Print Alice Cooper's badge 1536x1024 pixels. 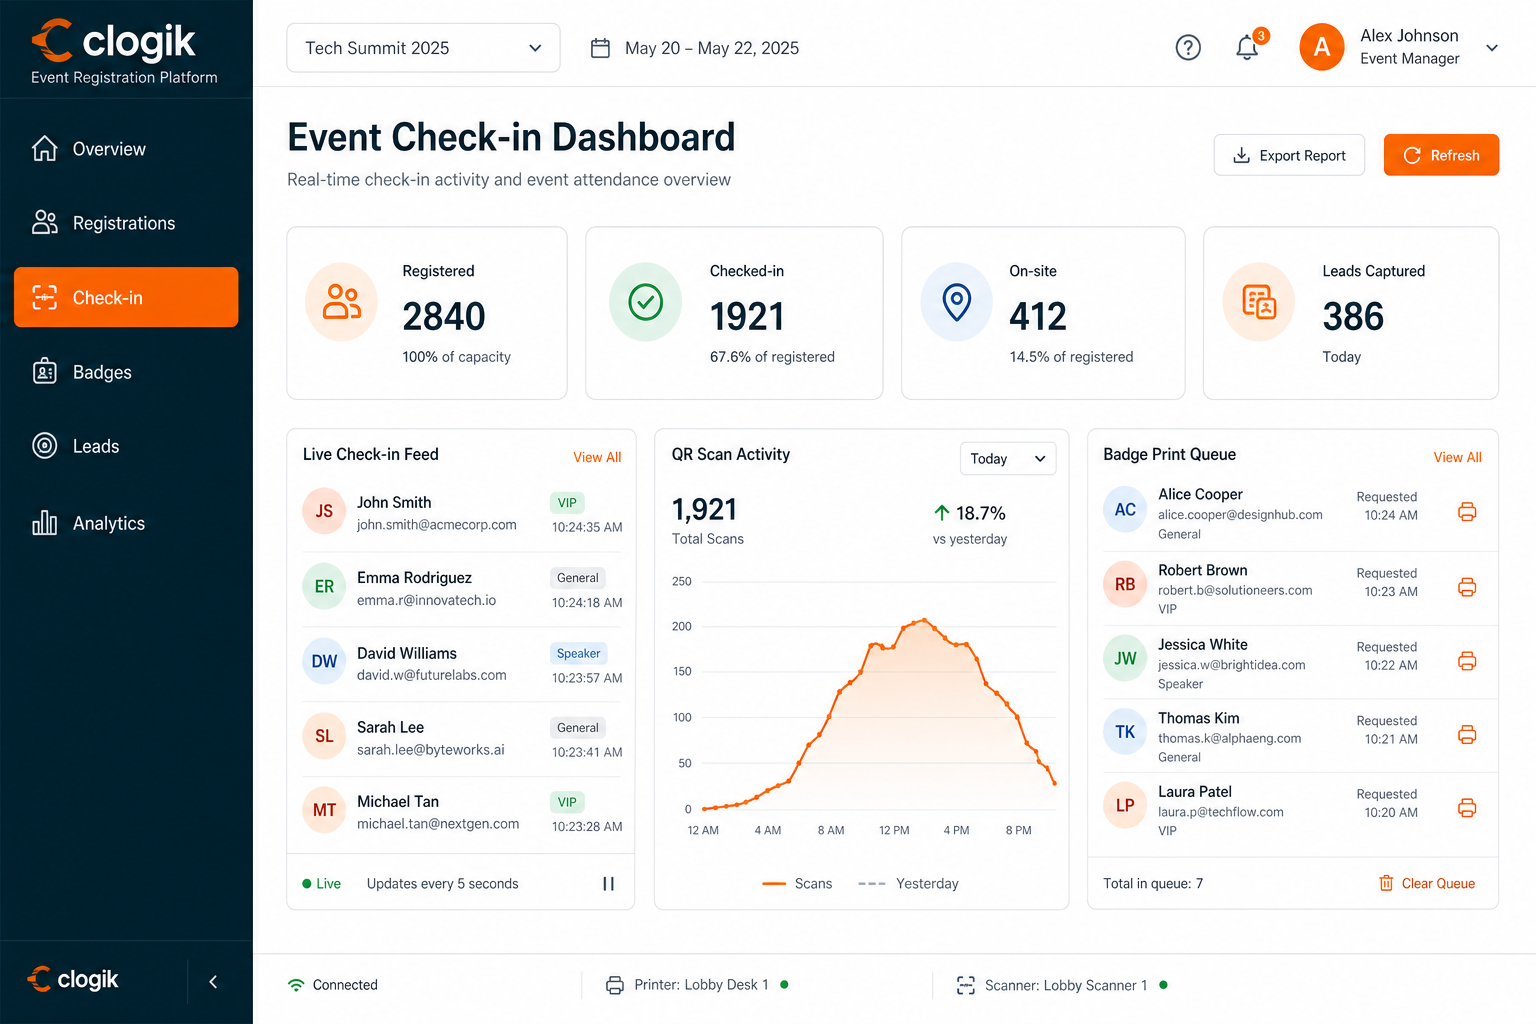[1467, 512]
